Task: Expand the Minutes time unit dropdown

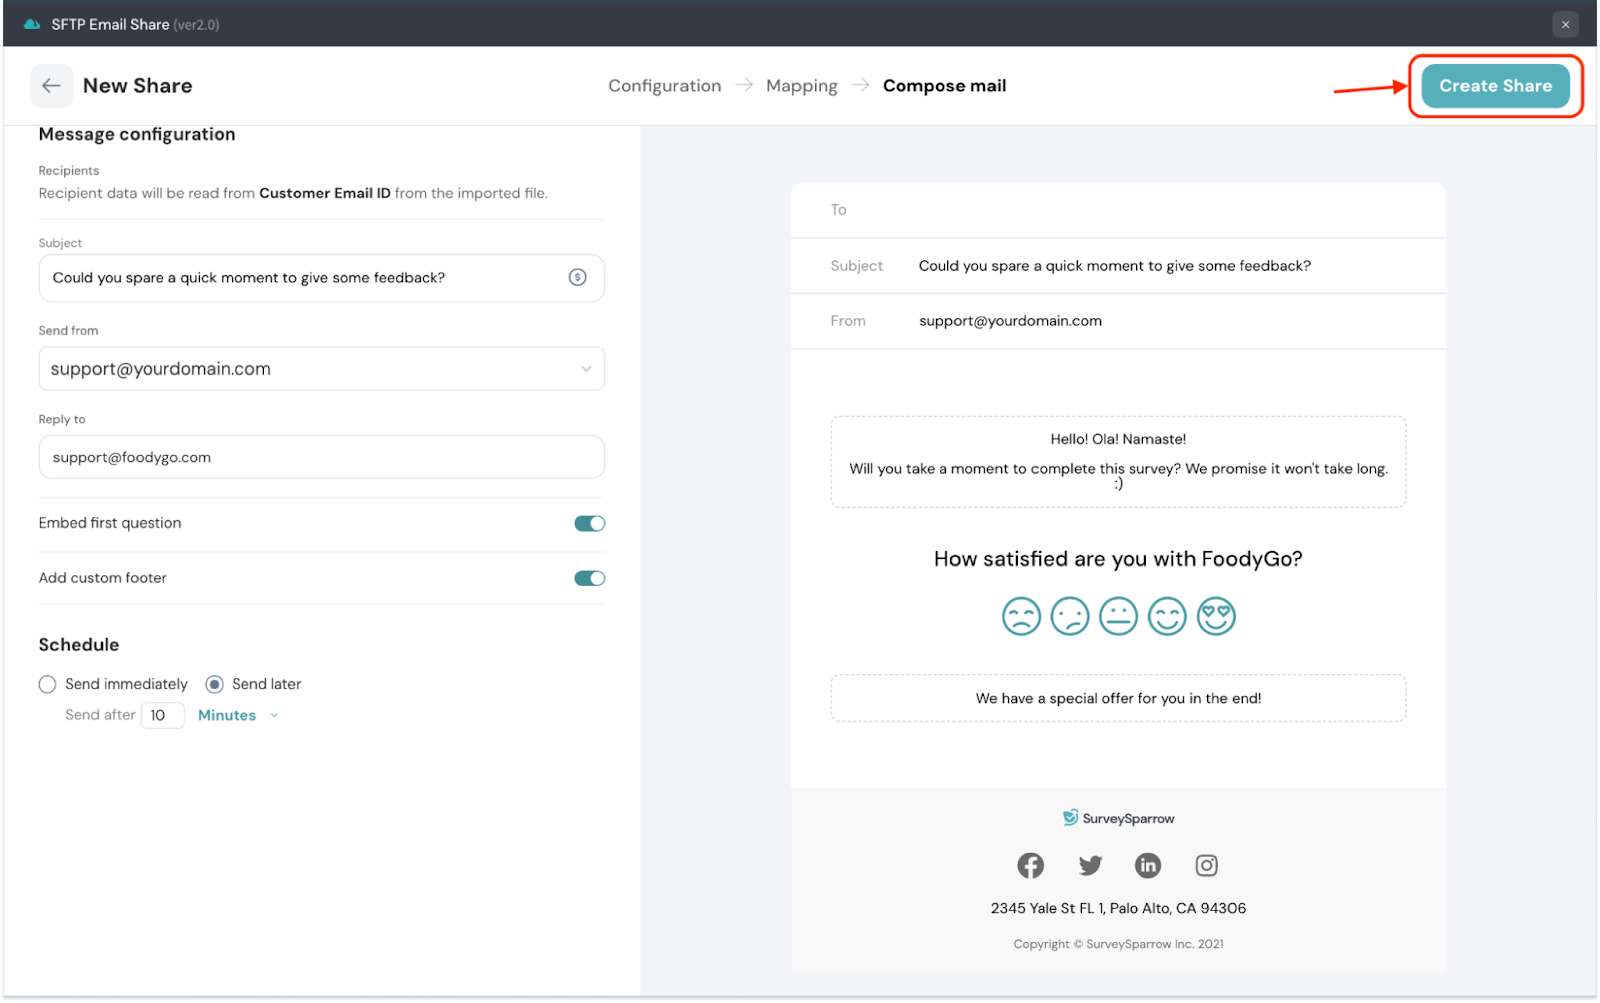Action: coord(238,715)
